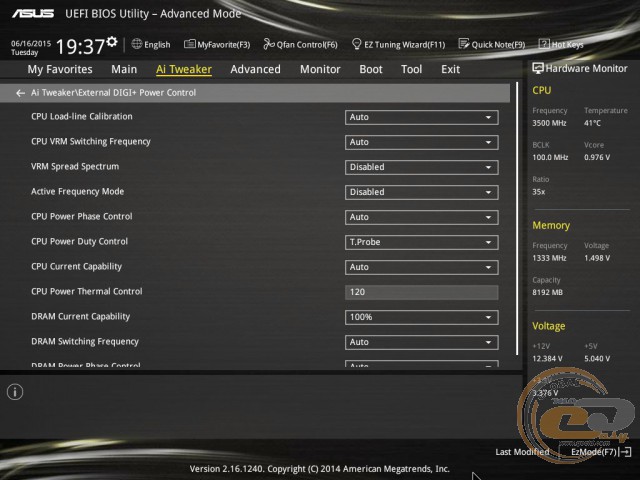Open CPU Power Duty Control dropdown
Image resolution: width=640 pixels, height=480 pixels.
[x=421, y=242]
